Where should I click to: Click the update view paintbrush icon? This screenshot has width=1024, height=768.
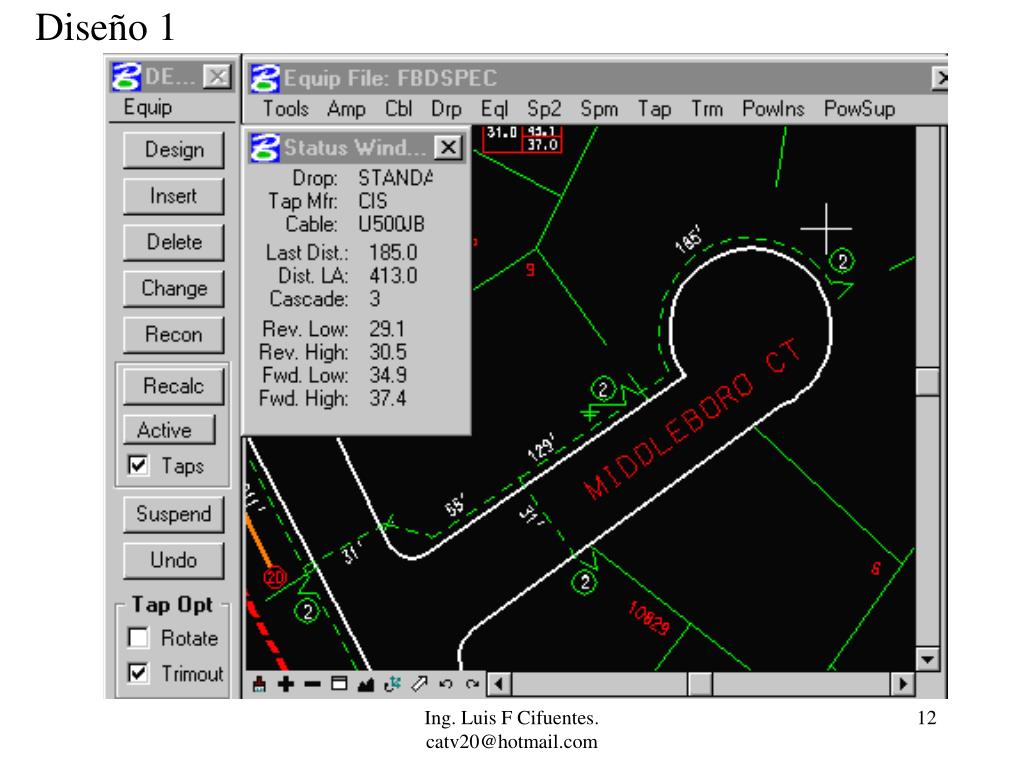click(259, 684)
